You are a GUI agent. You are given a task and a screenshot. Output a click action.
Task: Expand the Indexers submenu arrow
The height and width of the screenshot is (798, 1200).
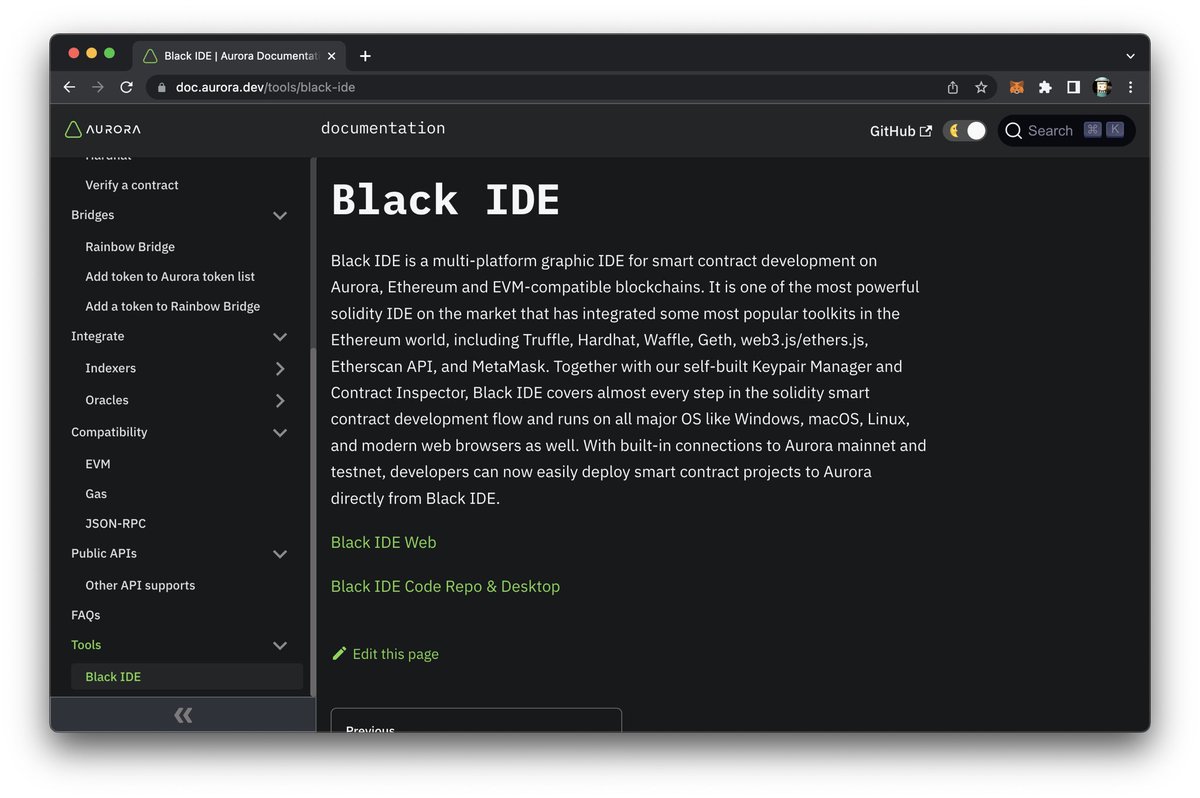tap(281, 368)
